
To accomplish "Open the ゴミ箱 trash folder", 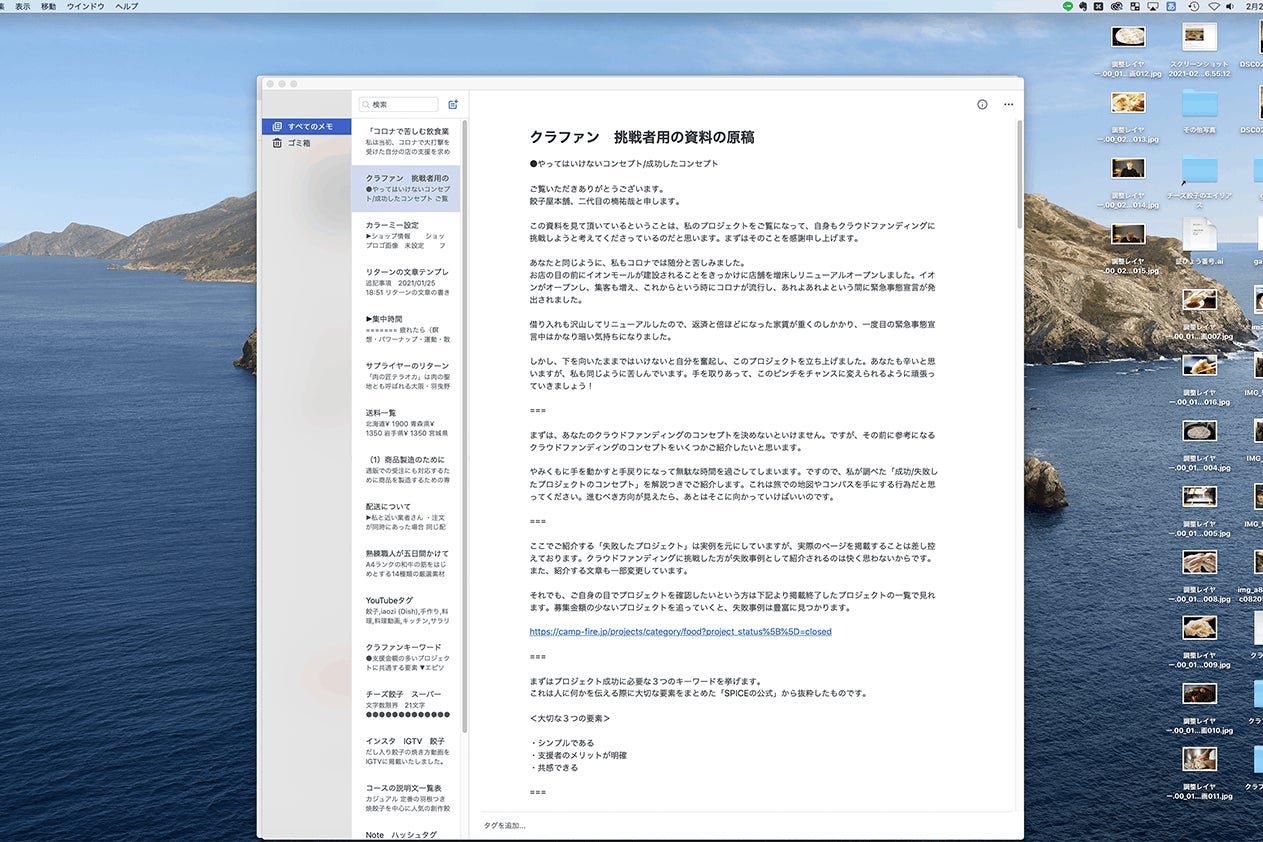I will [298, 143].
